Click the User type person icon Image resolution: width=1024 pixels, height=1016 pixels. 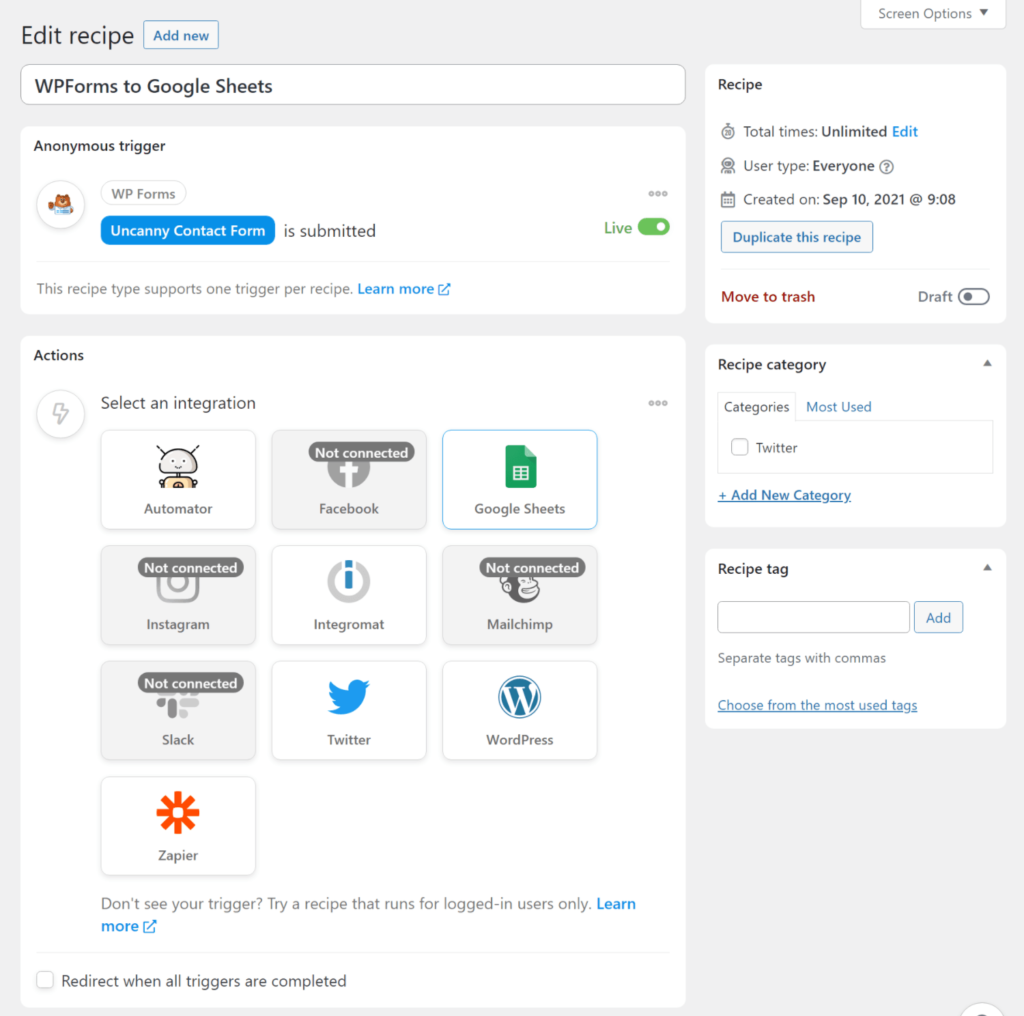pyautogui.click(x=728, y=166)
